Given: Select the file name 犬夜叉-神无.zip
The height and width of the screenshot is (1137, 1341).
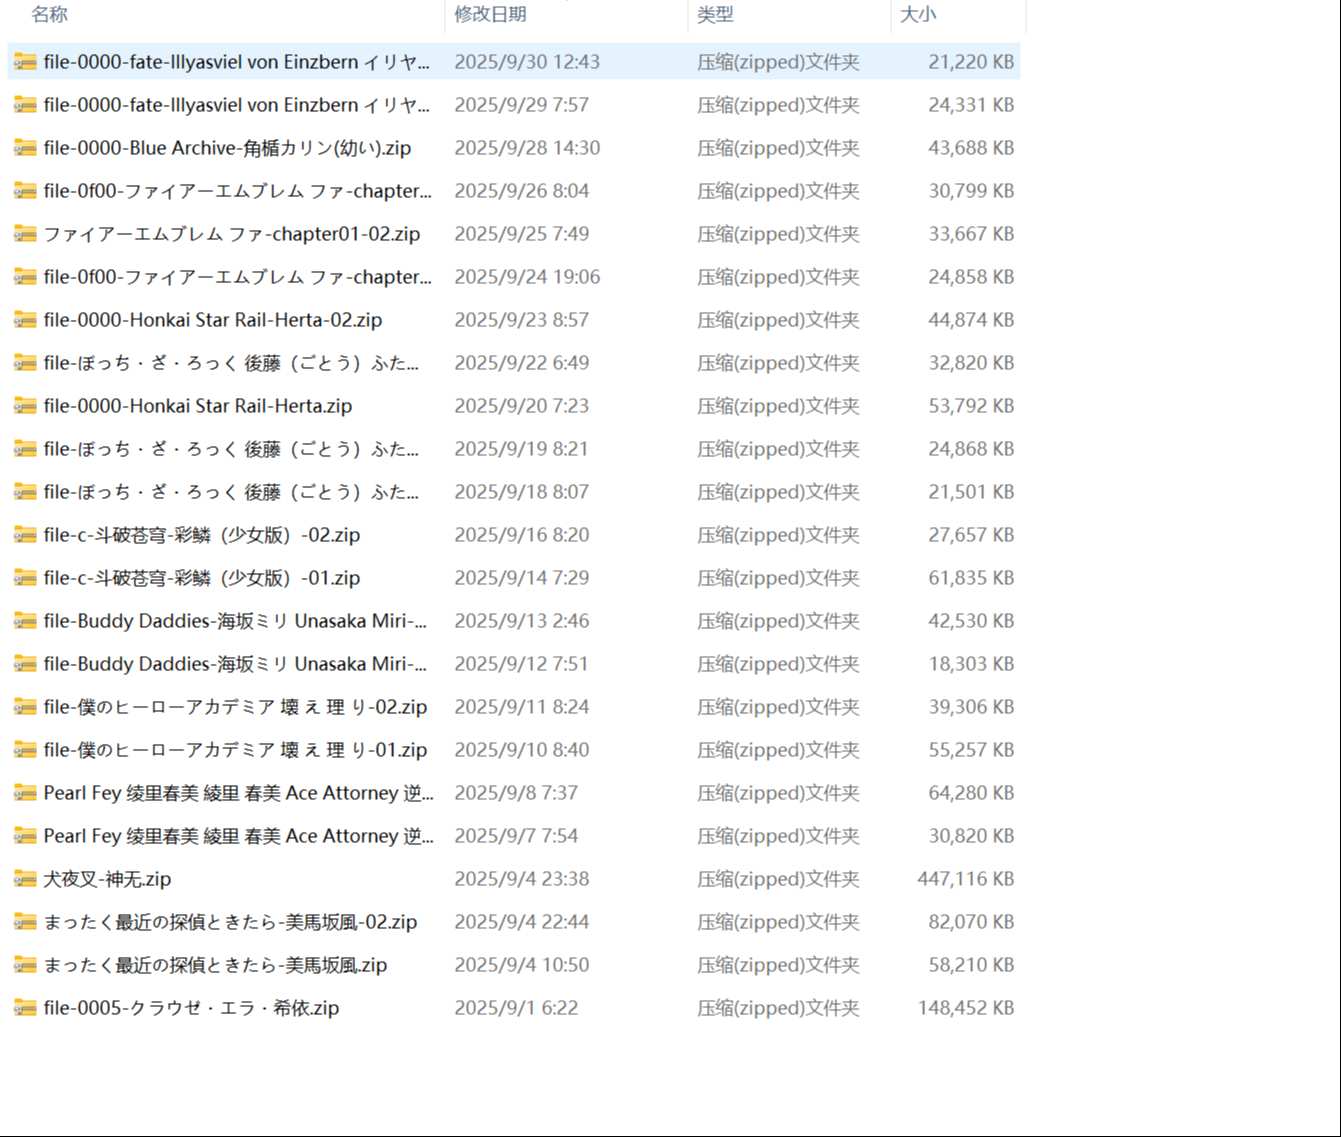Looking at the screenshot, I should point(107,879).
